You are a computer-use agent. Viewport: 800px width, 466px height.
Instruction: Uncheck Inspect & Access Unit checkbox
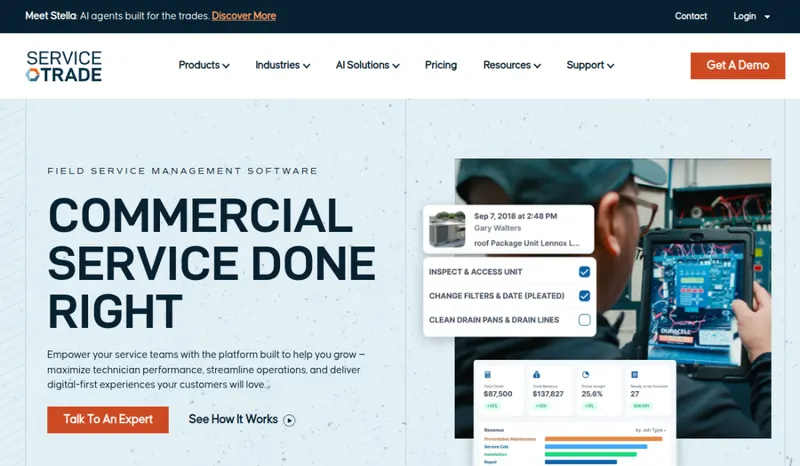[x=585, y=272]
